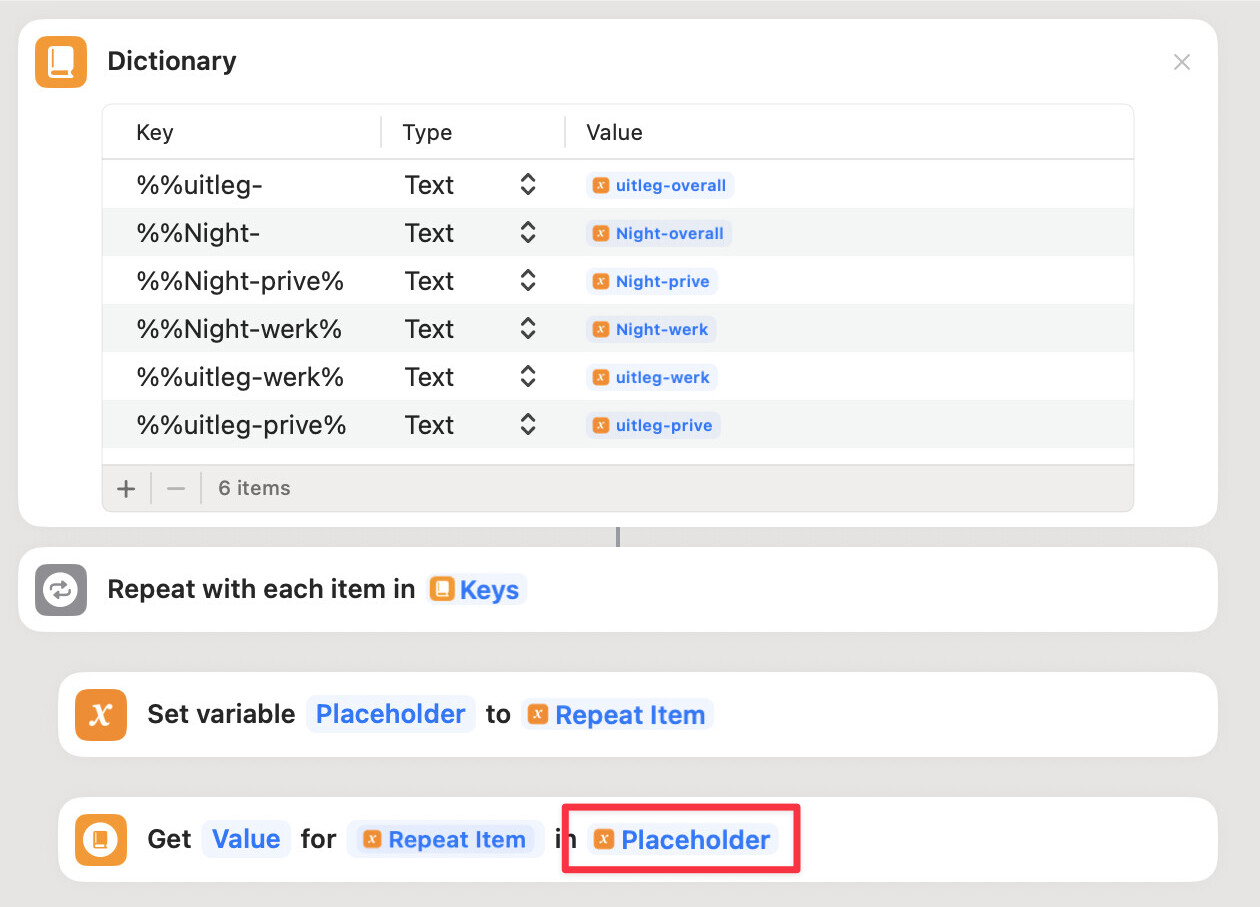Open type selector for %%Night-prive% row
The width and height of the screenshot is (1260, 907).
[x=528, y=281]
